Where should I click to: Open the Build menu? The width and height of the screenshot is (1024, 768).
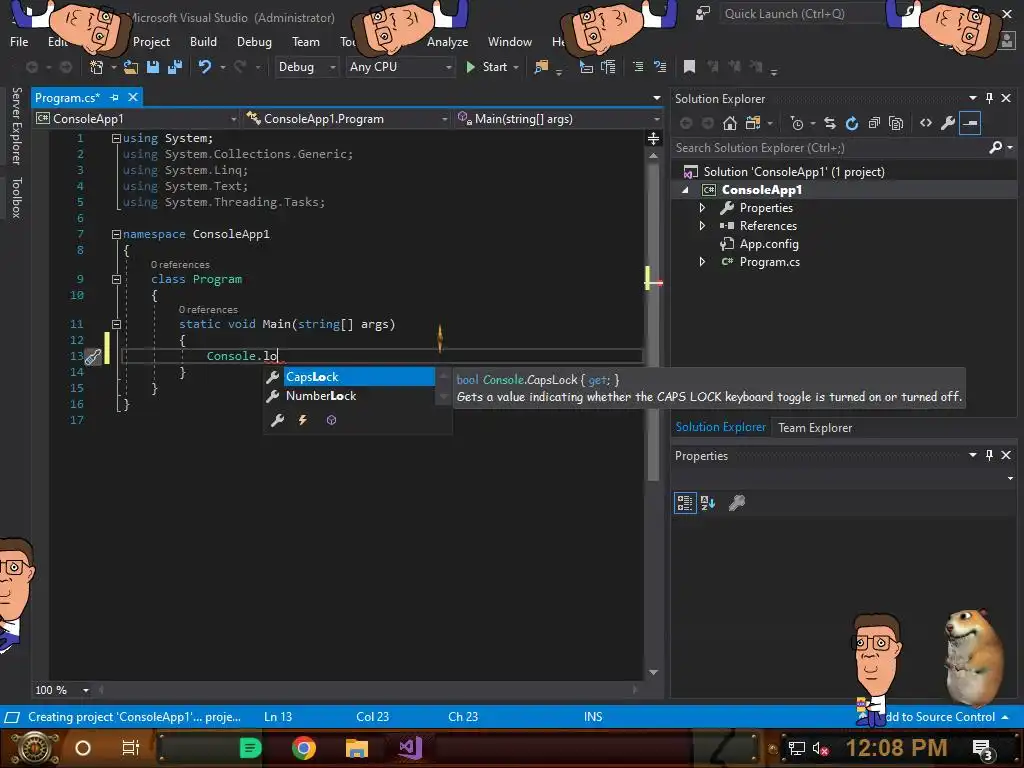[x=203, y=42]
